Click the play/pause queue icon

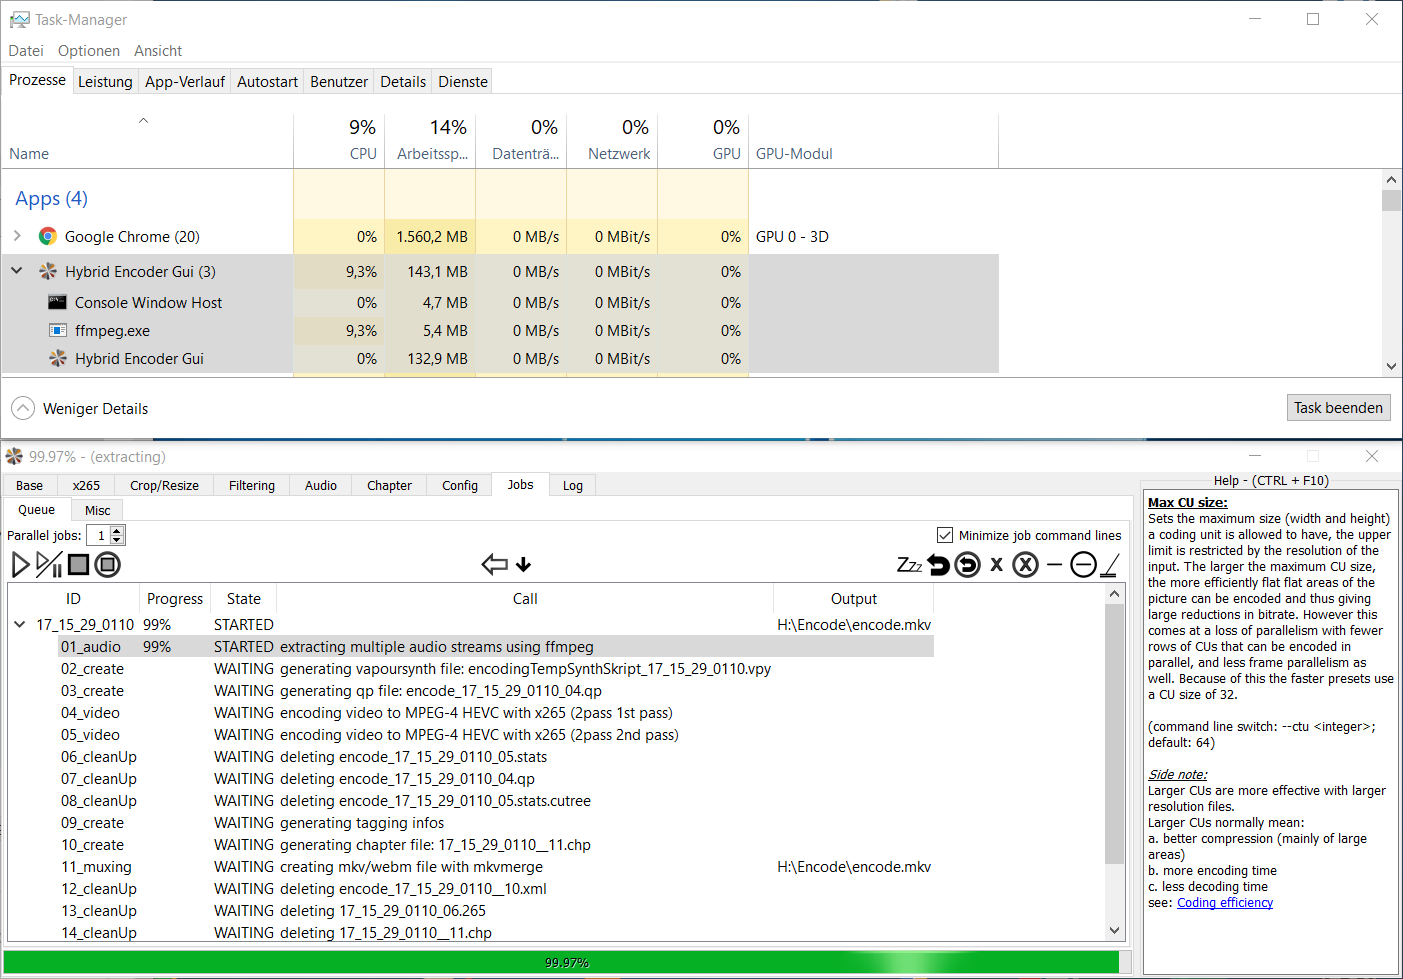tap(49, 565)
